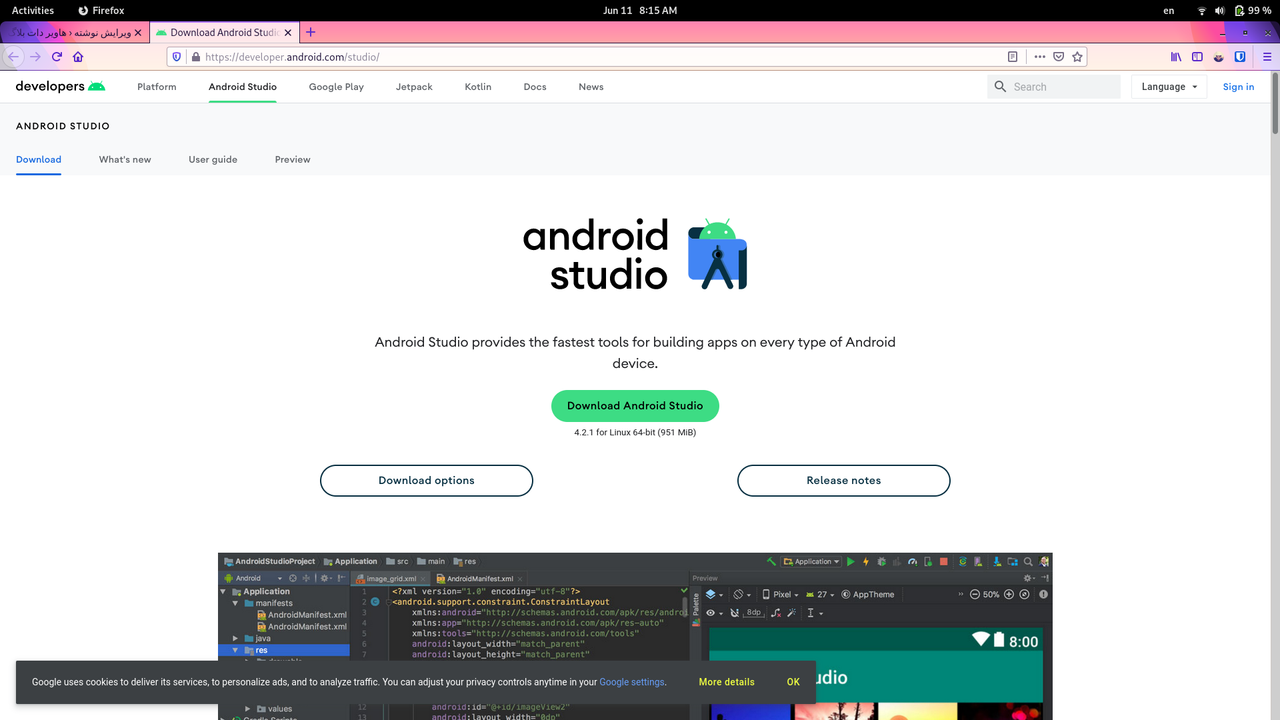Open Firefox library icon

point(1177,57)
